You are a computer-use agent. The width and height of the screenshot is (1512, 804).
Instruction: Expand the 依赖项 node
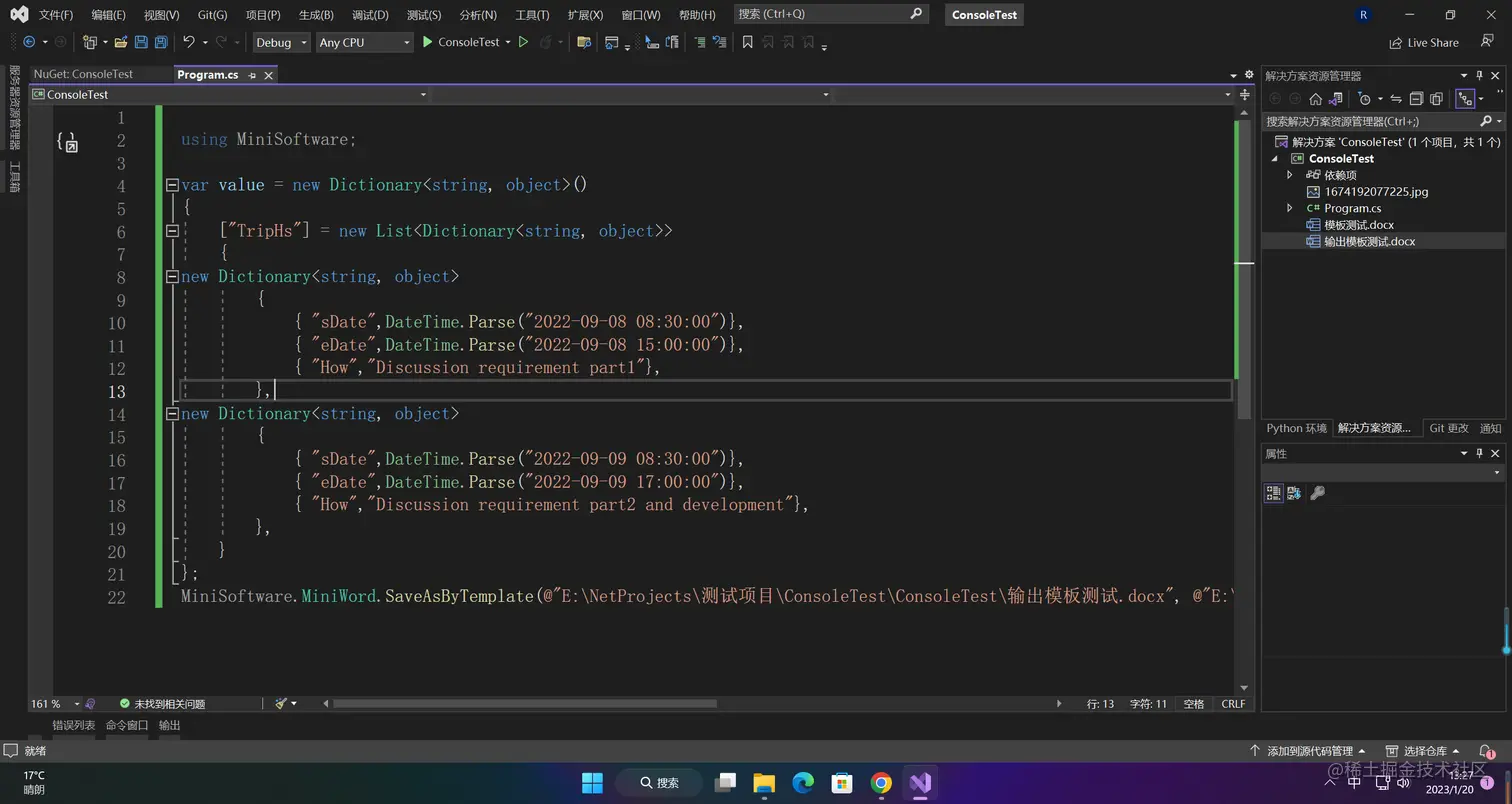pyautogui.click(x=1290, y=175)
